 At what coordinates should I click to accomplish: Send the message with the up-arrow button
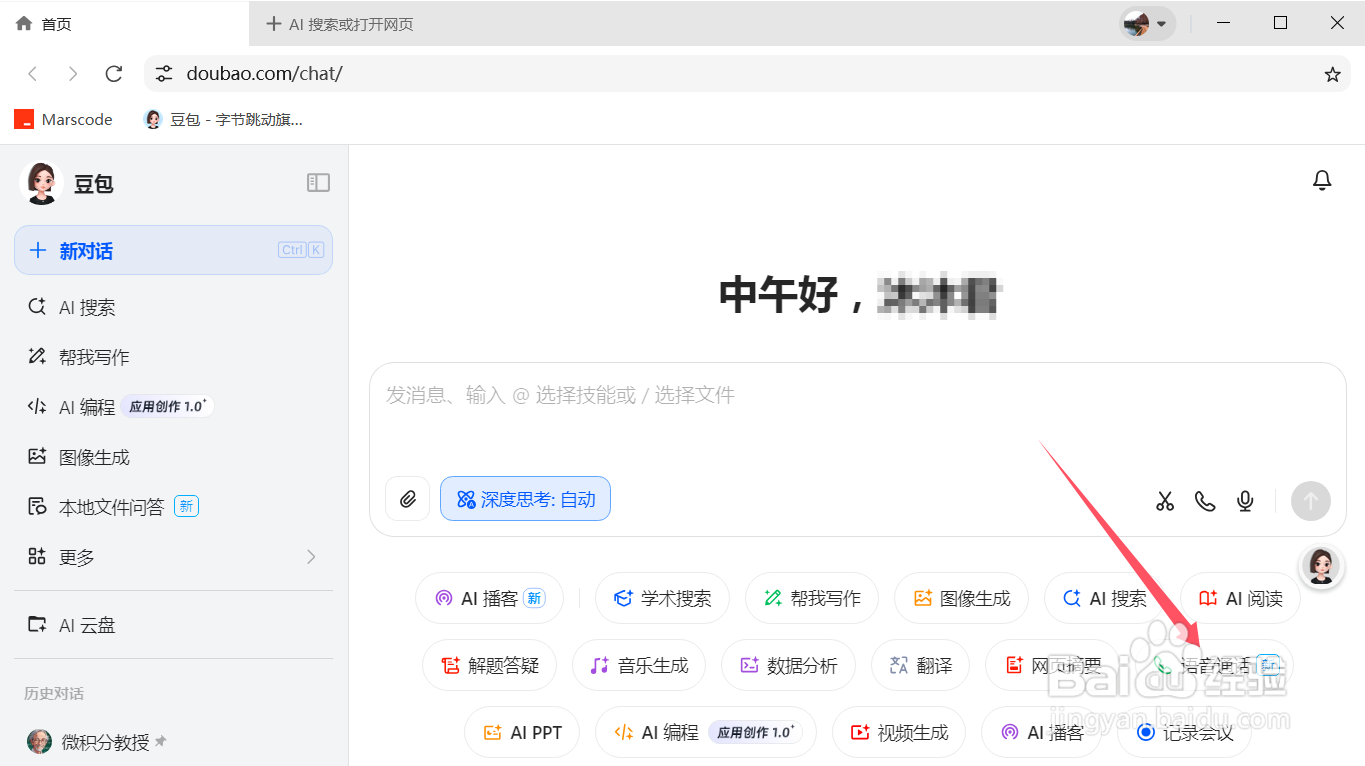[1311, 501]
